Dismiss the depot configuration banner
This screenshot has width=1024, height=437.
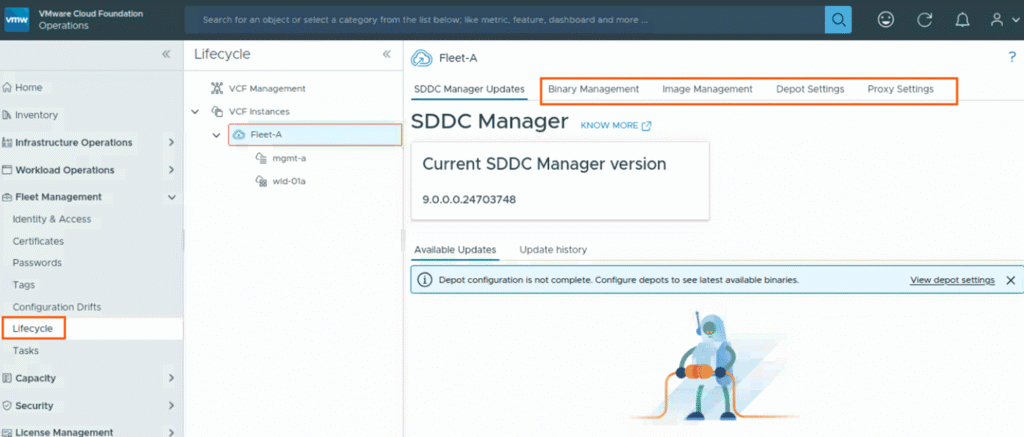click(1010, 280)
